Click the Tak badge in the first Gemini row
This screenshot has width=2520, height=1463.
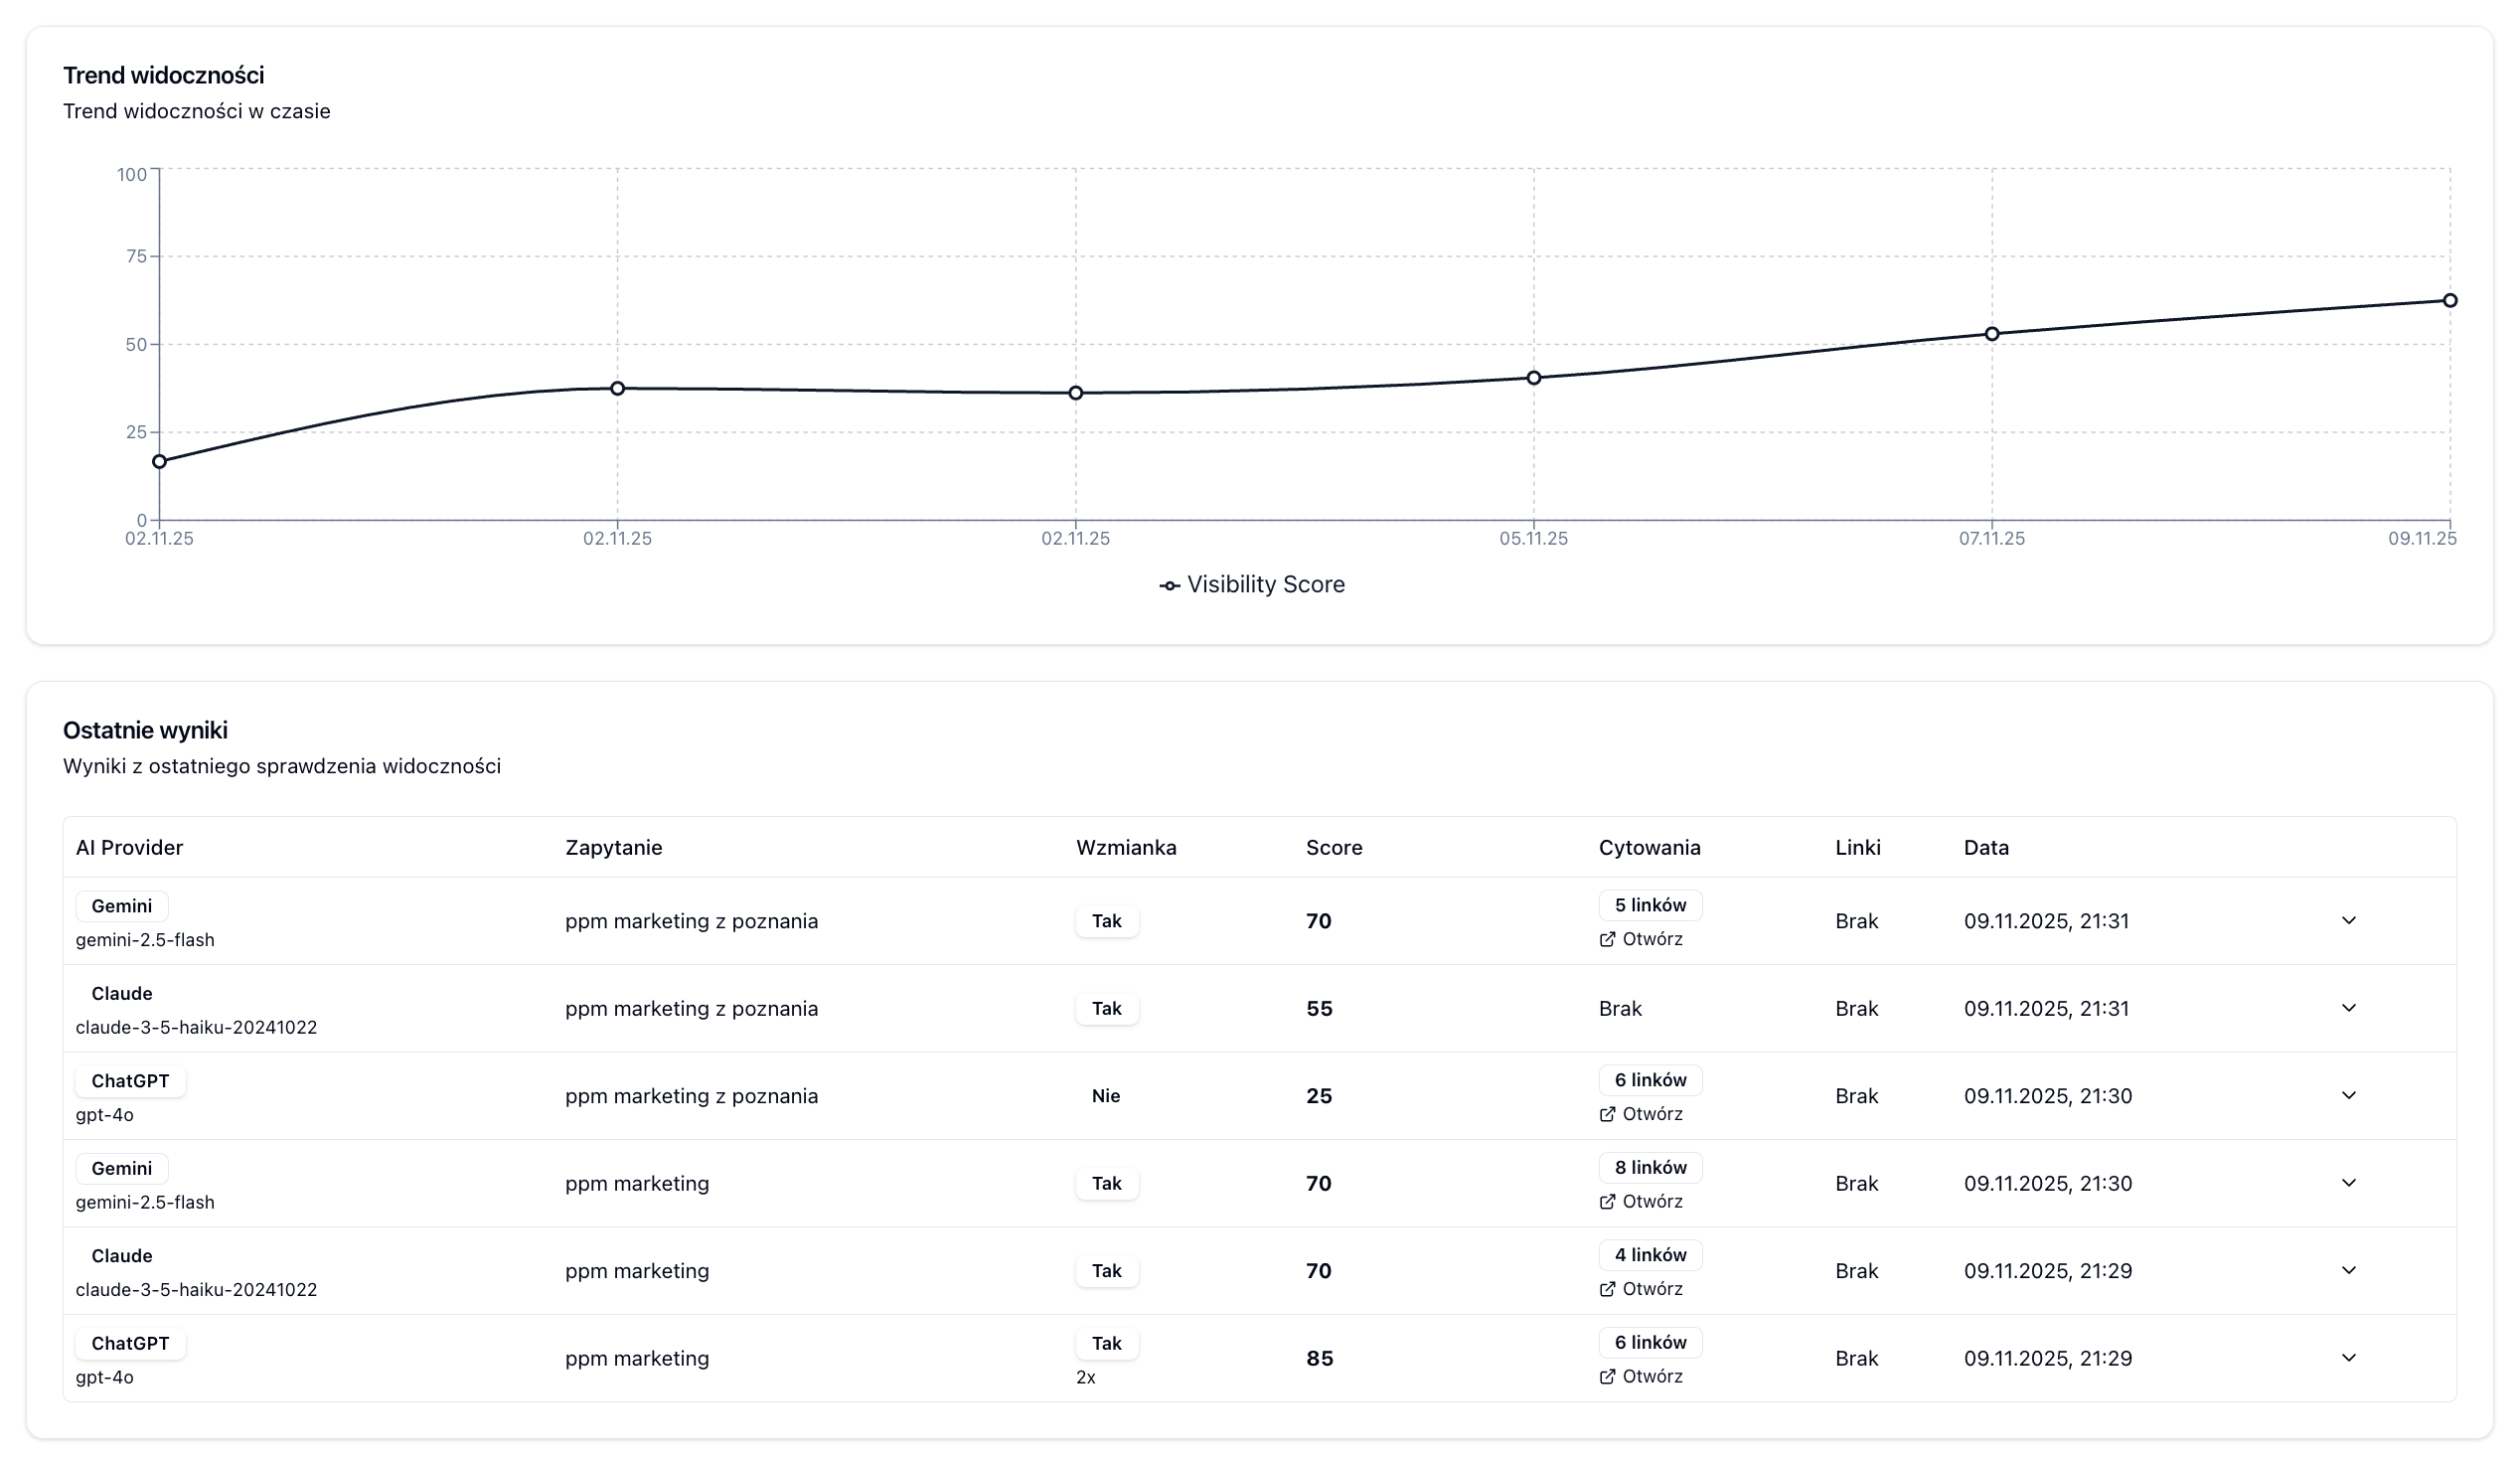(1106, 921)
